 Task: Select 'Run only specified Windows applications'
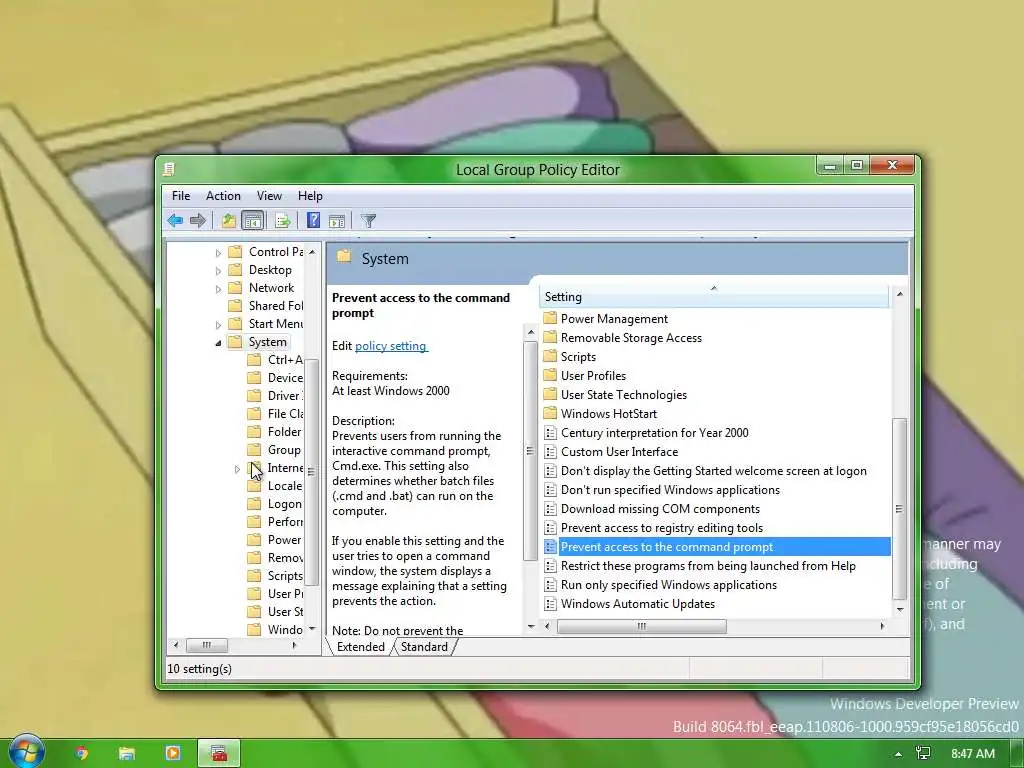(669, 584)
